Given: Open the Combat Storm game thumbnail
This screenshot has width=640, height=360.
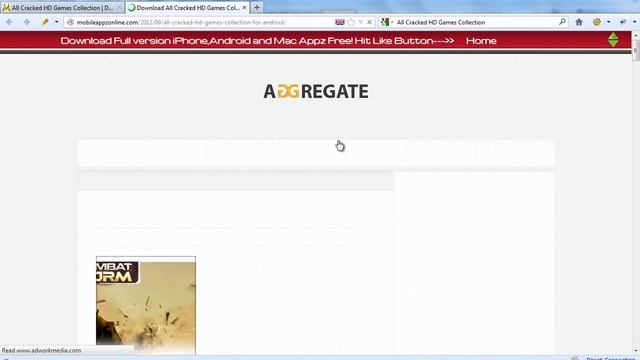Looking at the screenshot, I should (146, 305).
